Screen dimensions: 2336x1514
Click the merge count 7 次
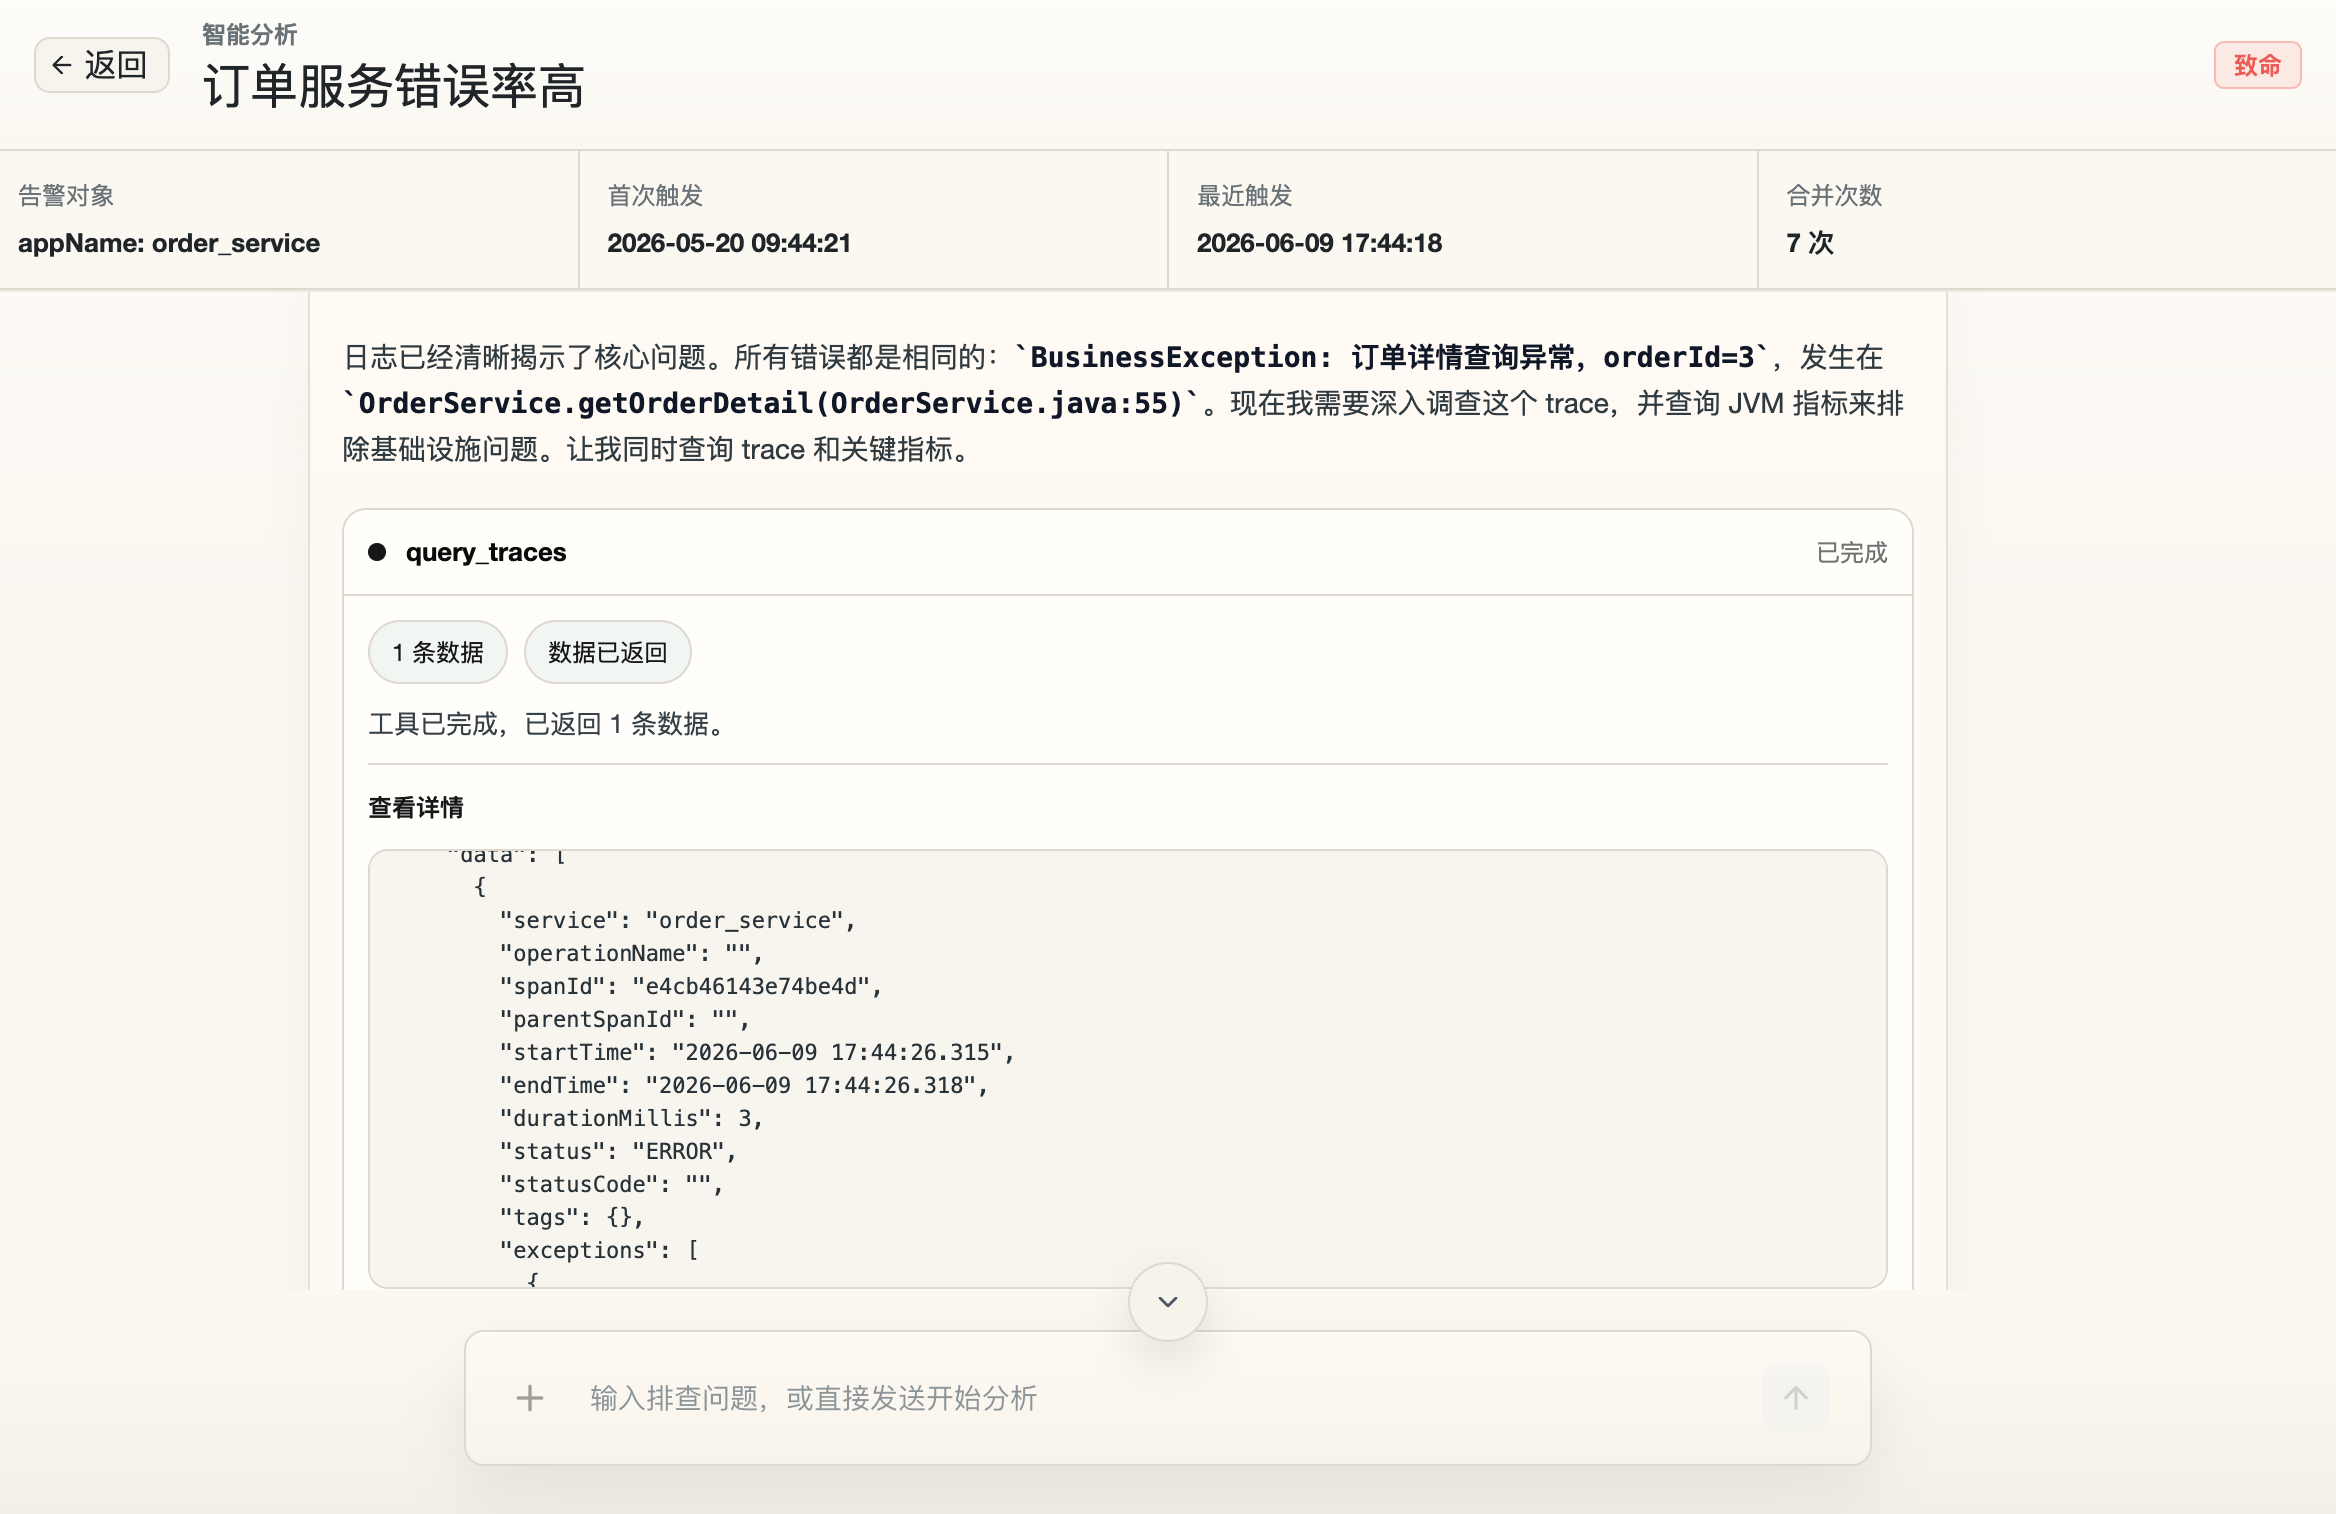(x=1810, y=243)
